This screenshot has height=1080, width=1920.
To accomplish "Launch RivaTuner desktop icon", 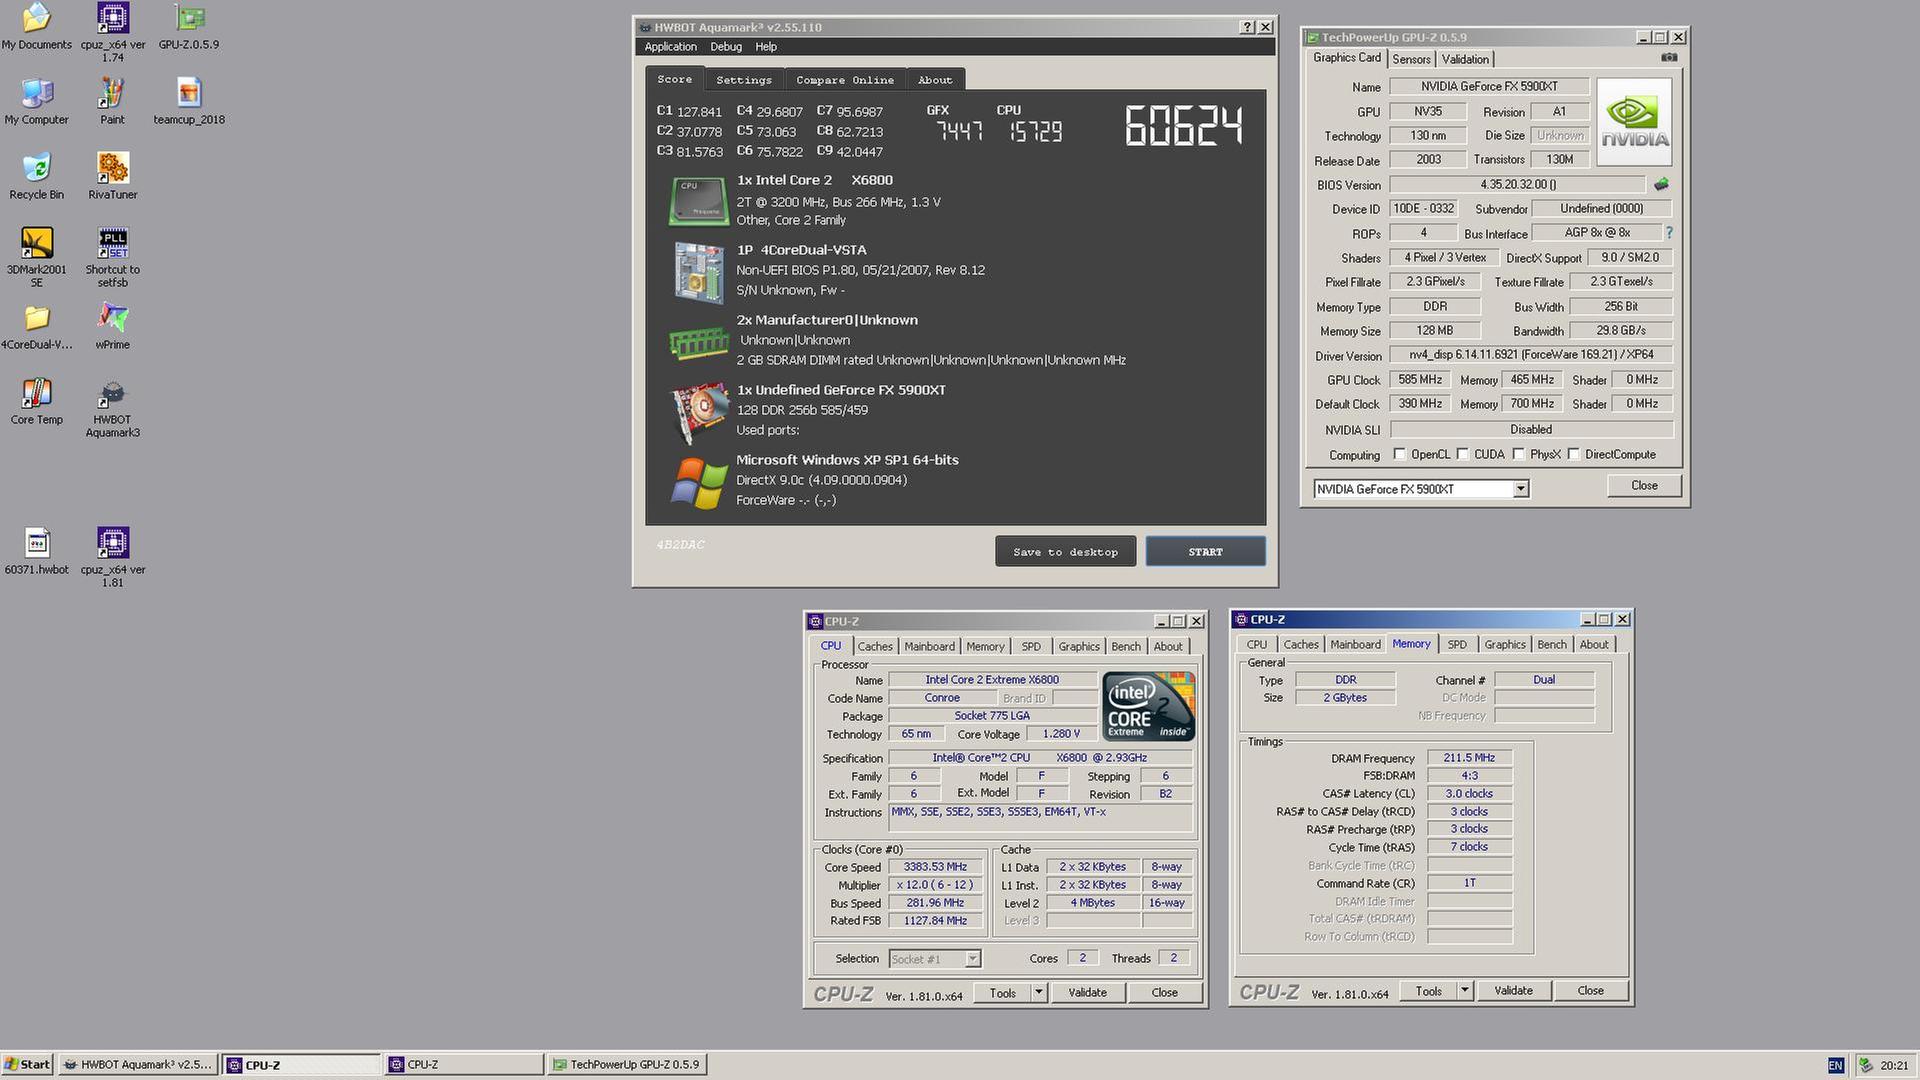I will pyautogui.click(x=112, y=176).
